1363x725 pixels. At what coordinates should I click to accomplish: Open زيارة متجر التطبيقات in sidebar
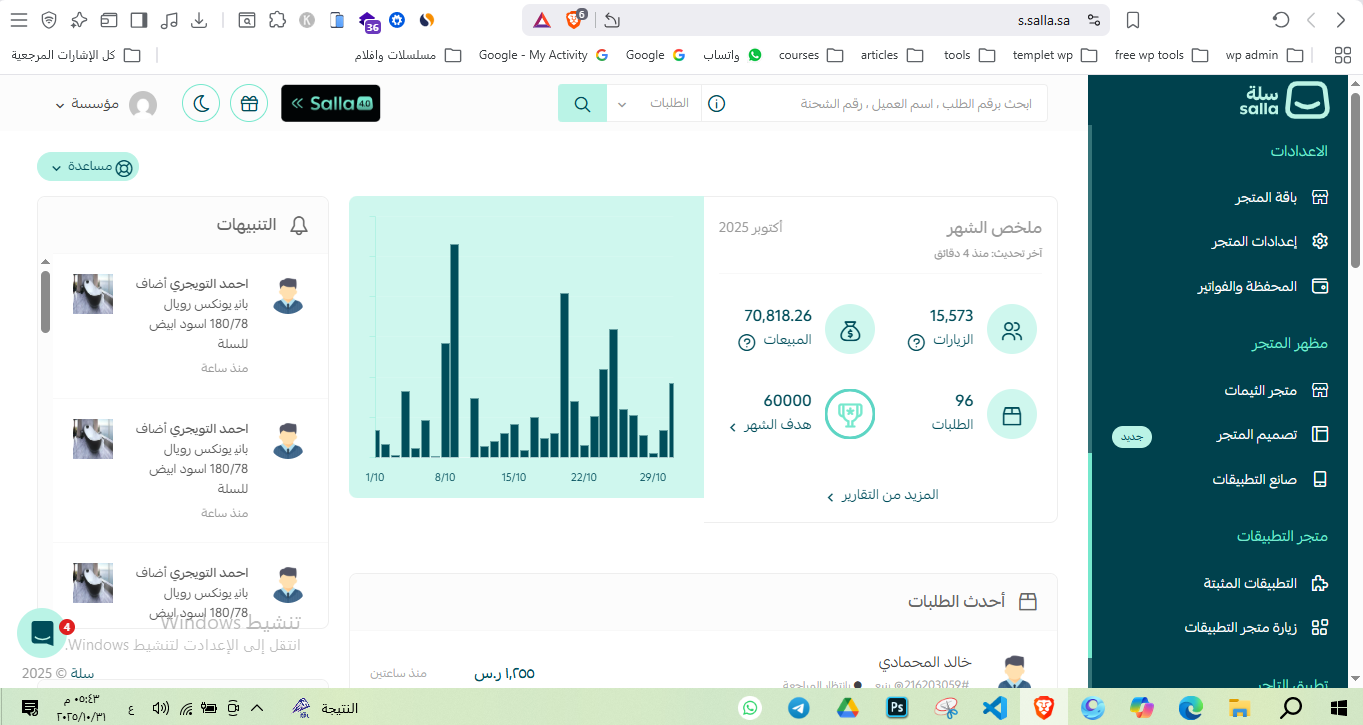[x=1256, y=627]
